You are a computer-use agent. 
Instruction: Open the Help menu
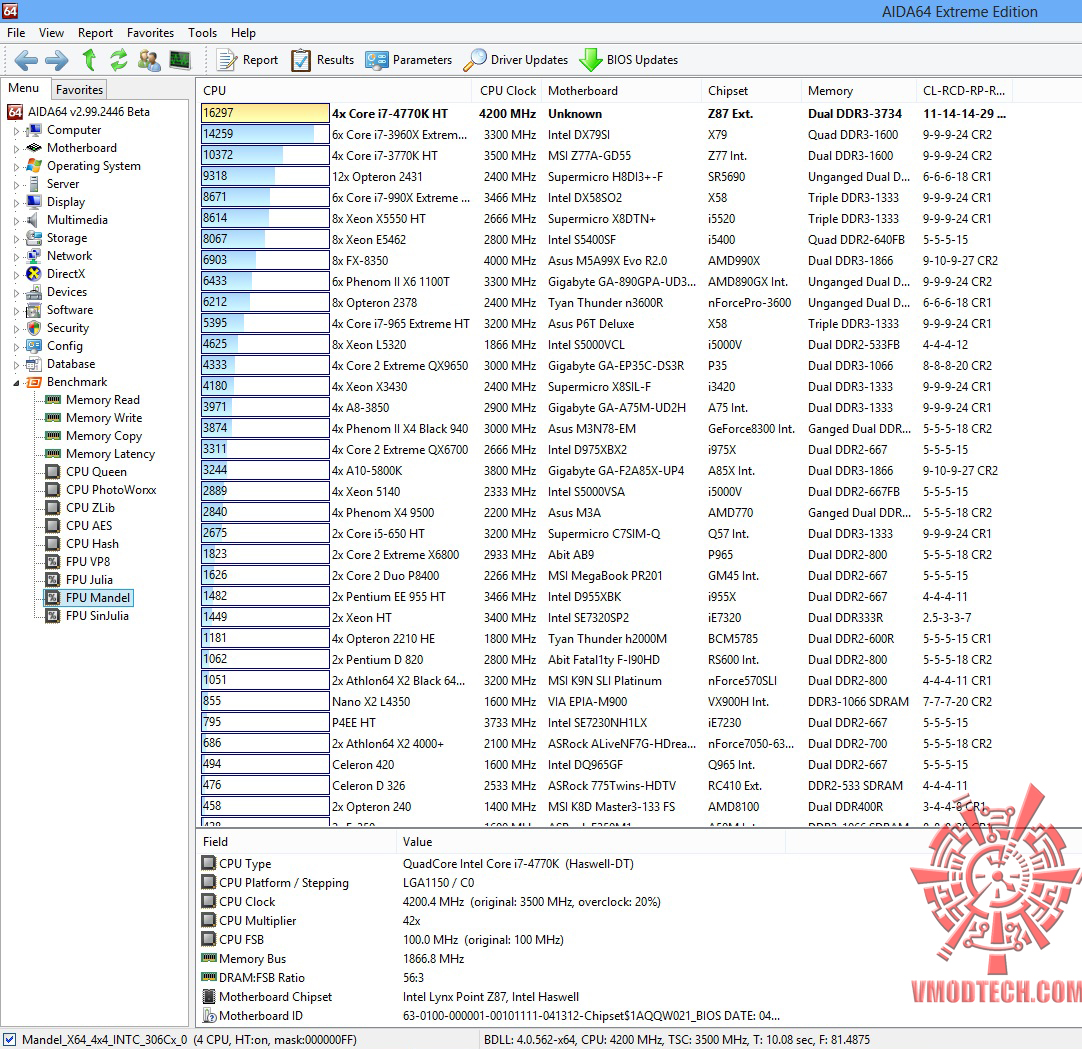(243, 32)
